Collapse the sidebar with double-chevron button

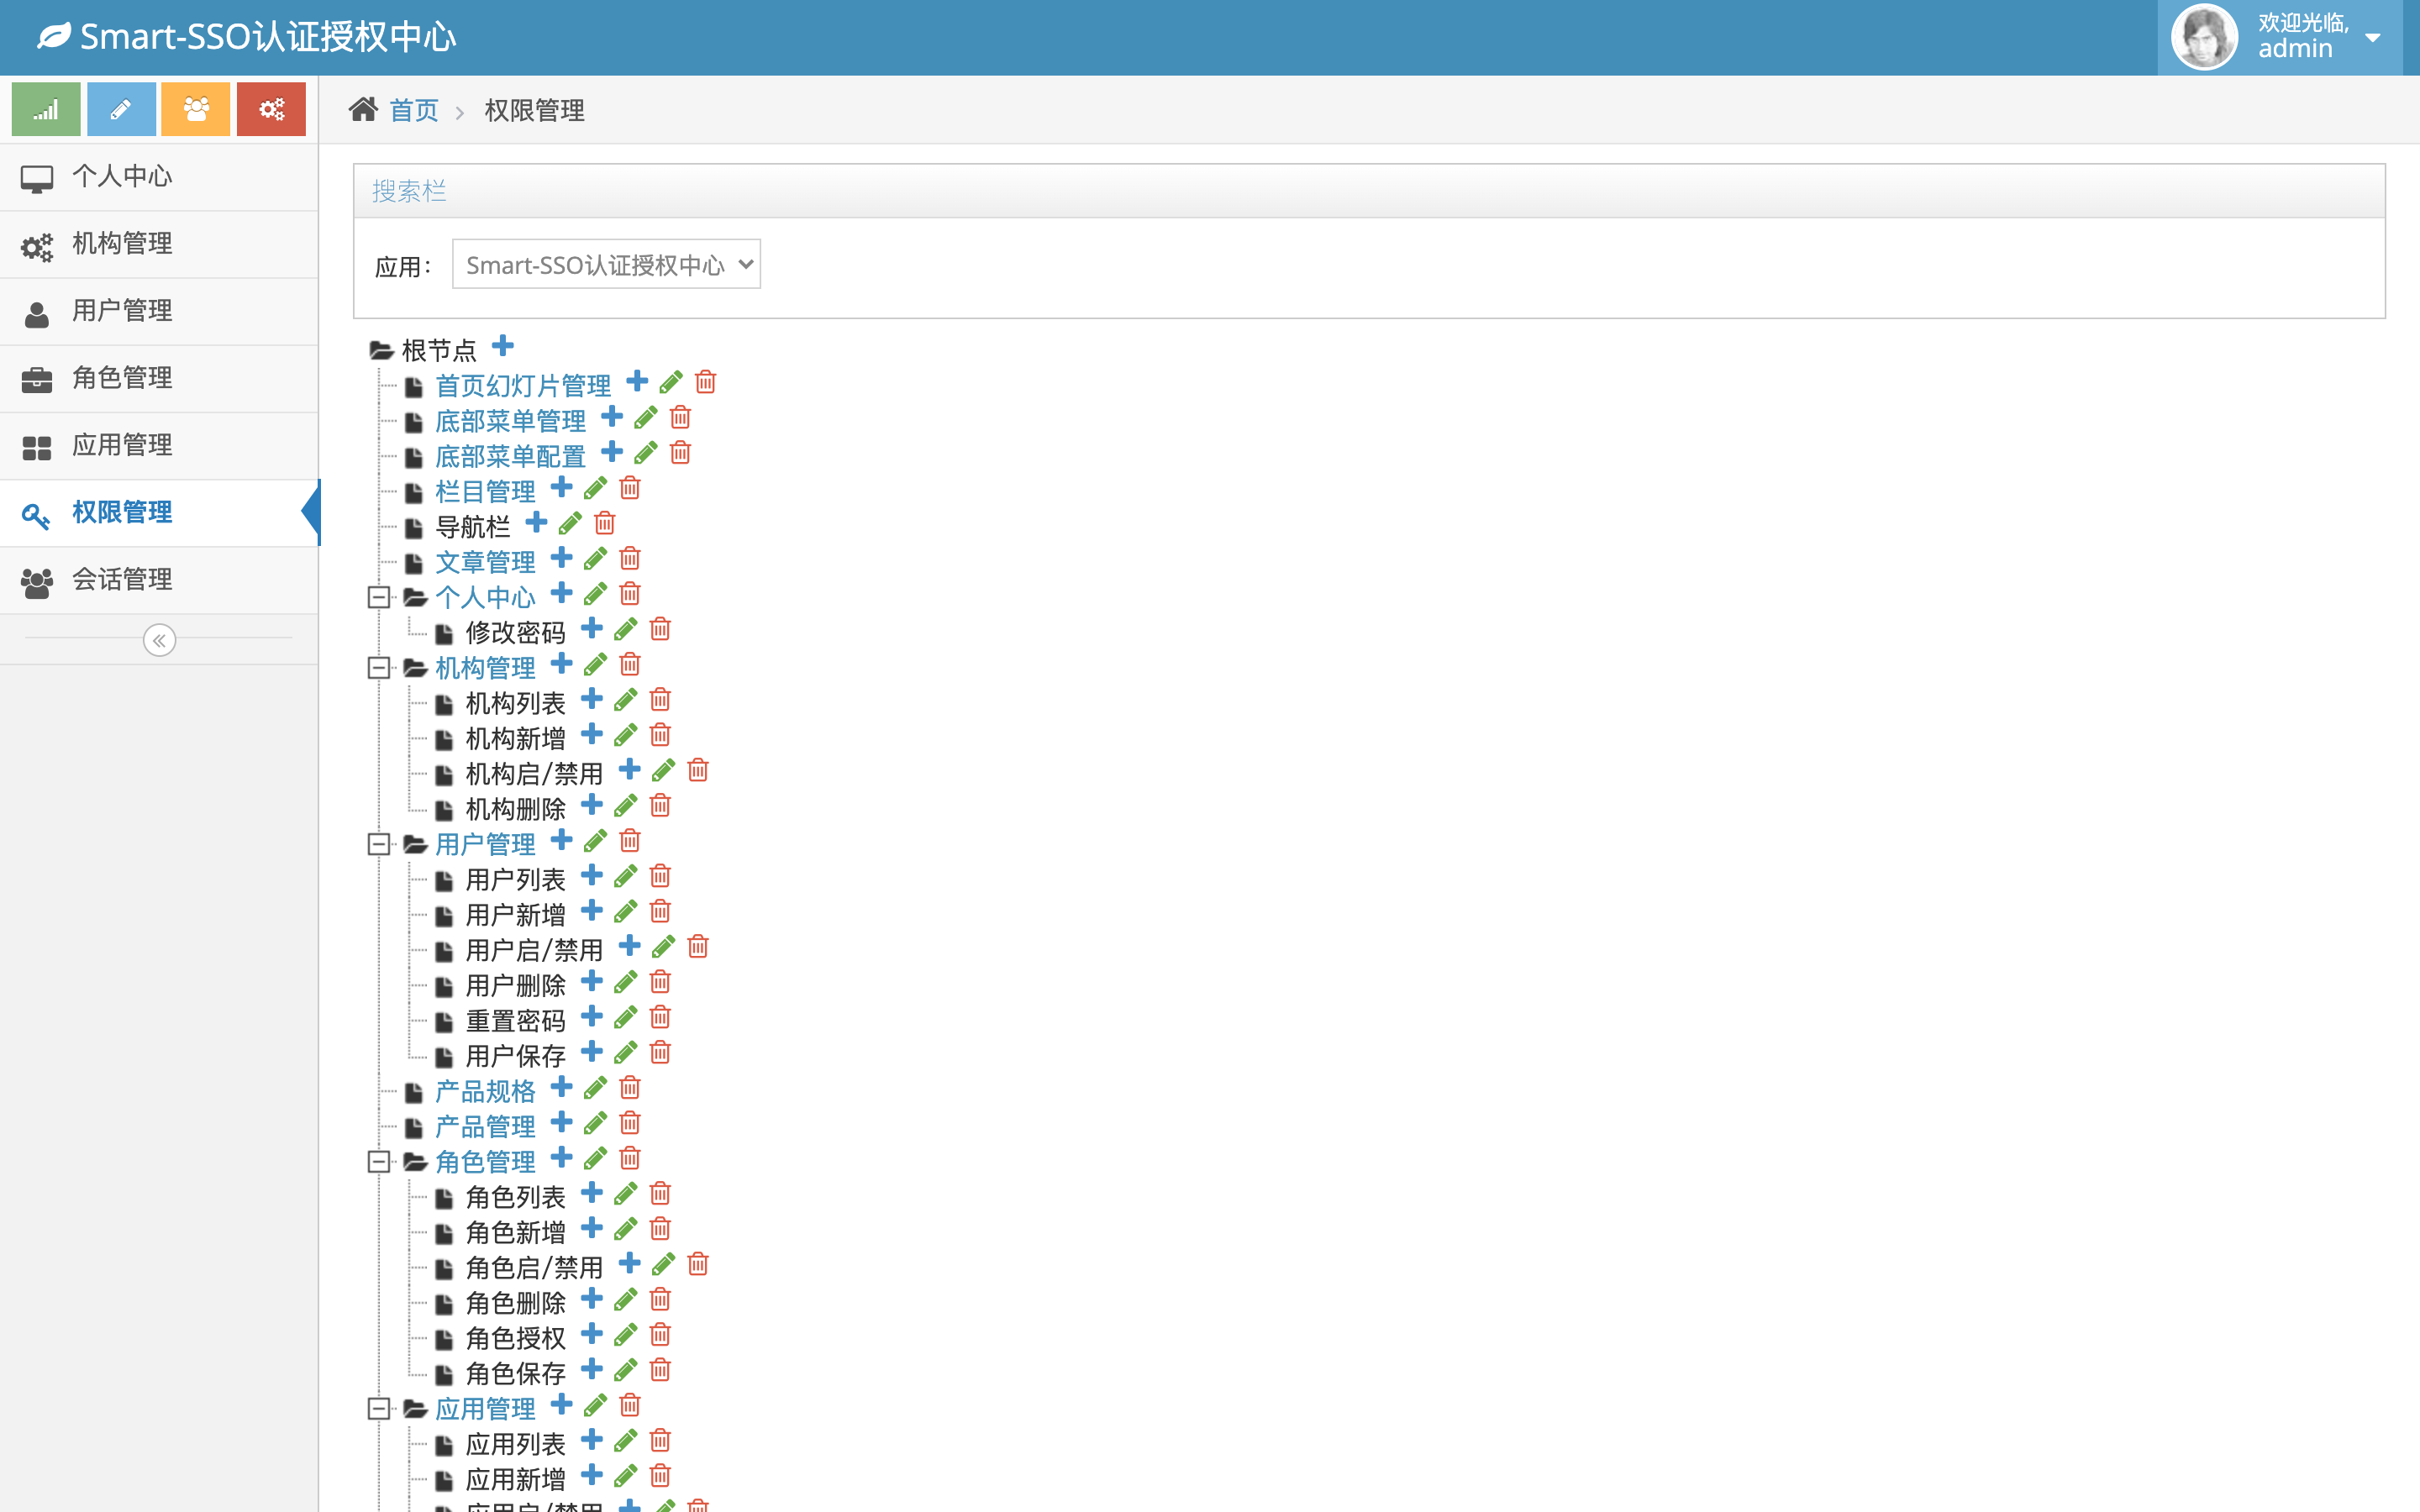click(x=159, y=640)
